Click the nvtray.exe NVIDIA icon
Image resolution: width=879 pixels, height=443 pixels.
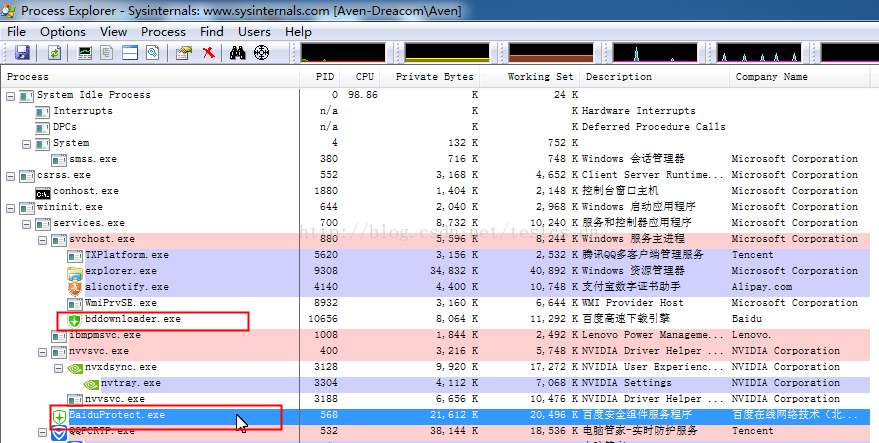[91, 384]
